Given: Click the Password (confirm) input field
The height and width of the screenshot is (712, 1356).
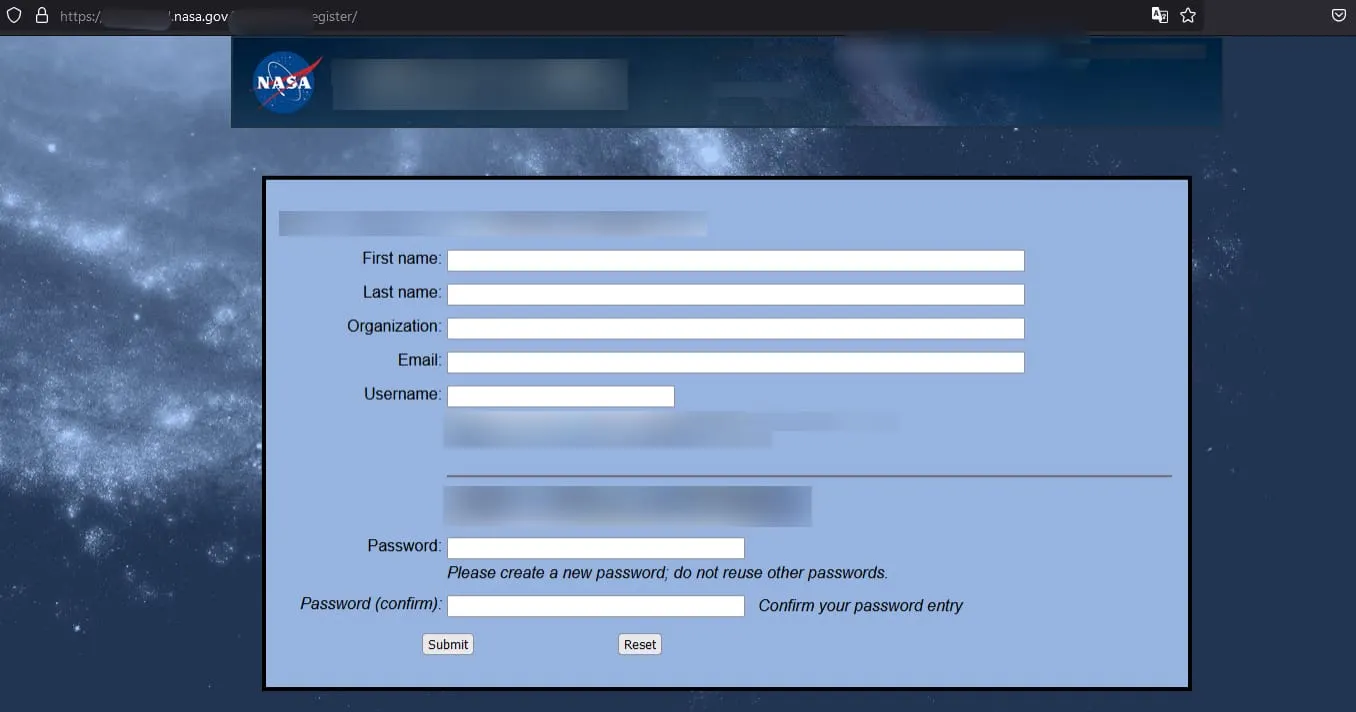Looking at the screenshot, I should click(x=595, y=606).
